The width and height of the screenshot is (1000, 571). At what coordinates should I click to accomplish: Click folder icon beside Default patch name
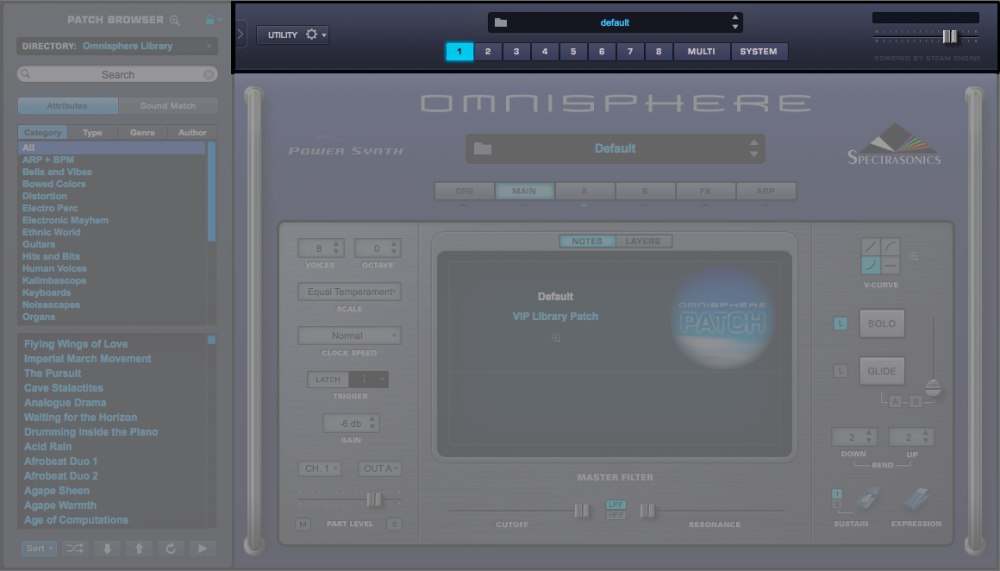pyautogui.click(x=483, y=149)
